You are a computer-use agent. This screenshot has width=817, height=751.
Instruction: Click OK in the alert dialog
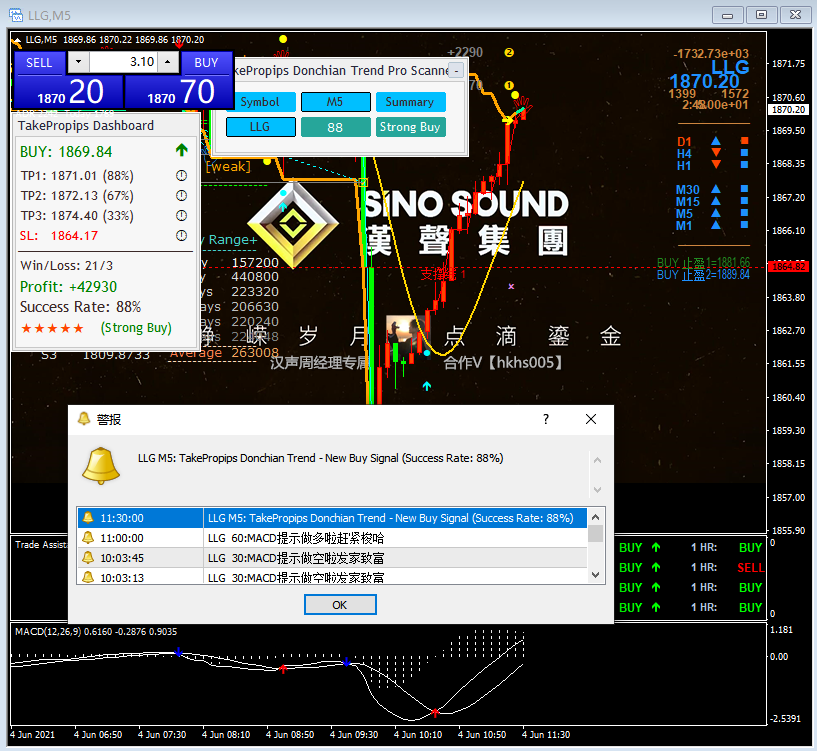coord(340,605)
